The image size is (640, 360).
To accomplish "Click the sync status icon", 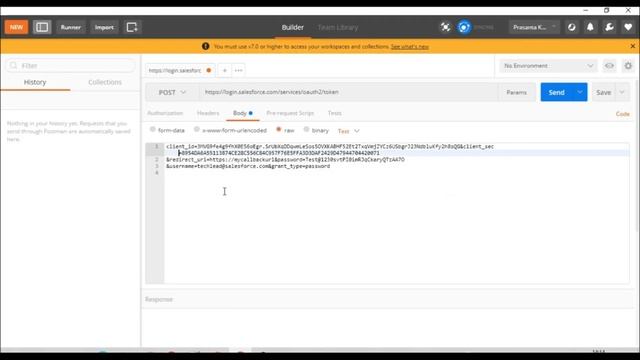I will point(464,27).
